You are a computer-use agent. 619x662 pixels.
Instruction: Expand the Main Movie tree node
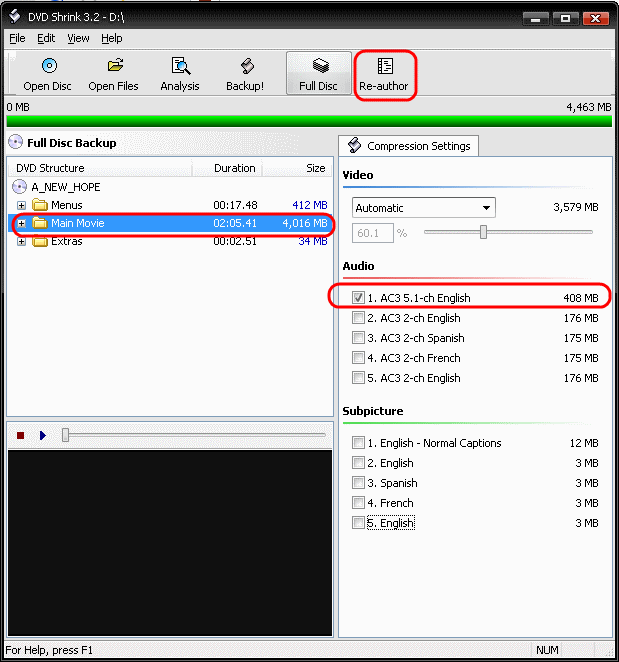22,223
